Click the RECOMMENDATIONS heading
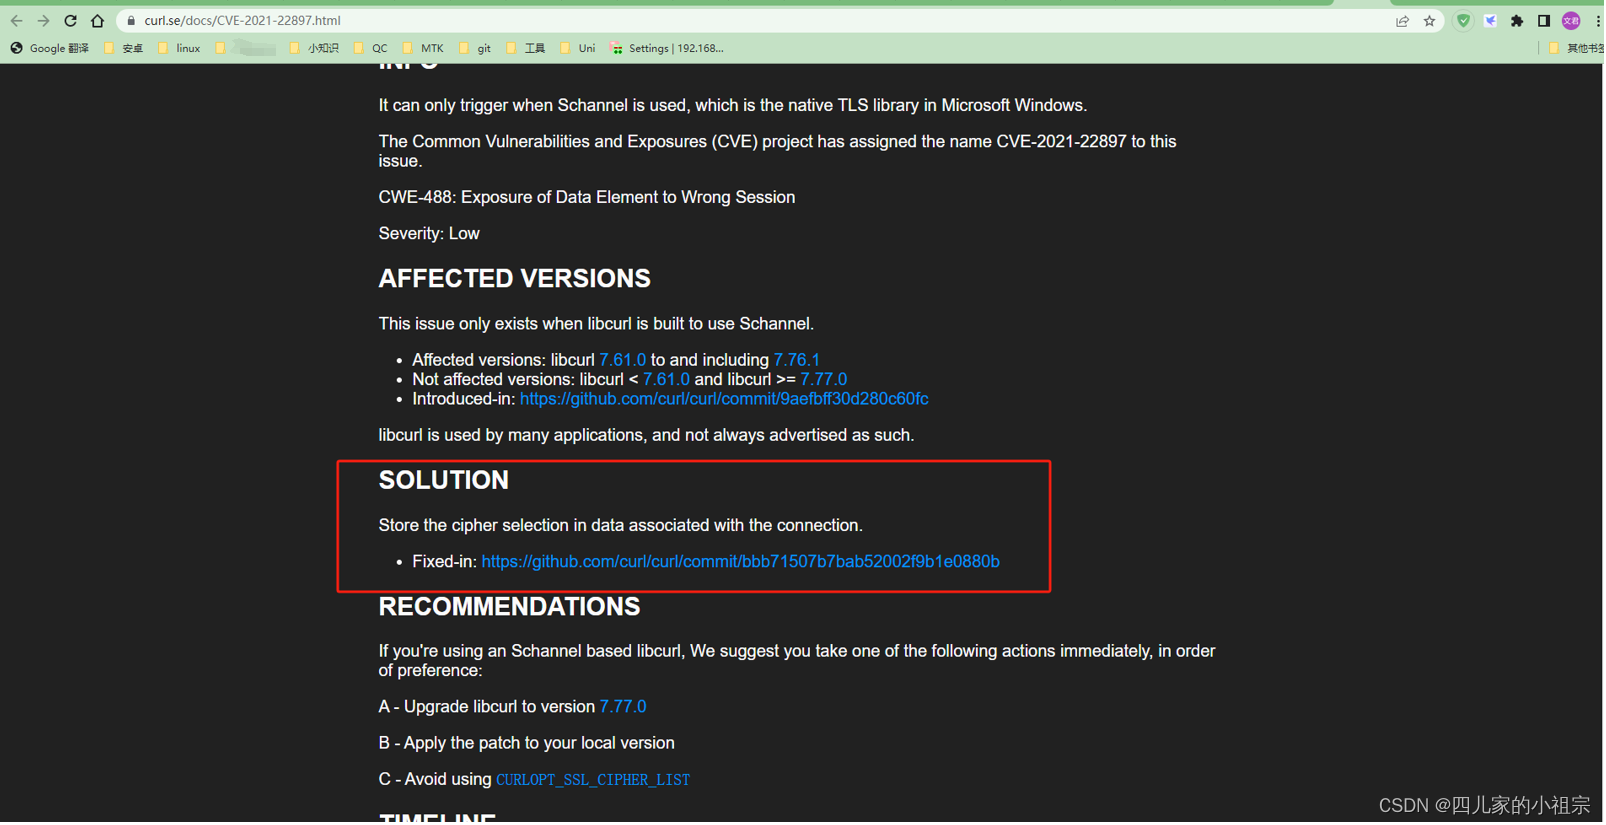 tap(510, 607)
